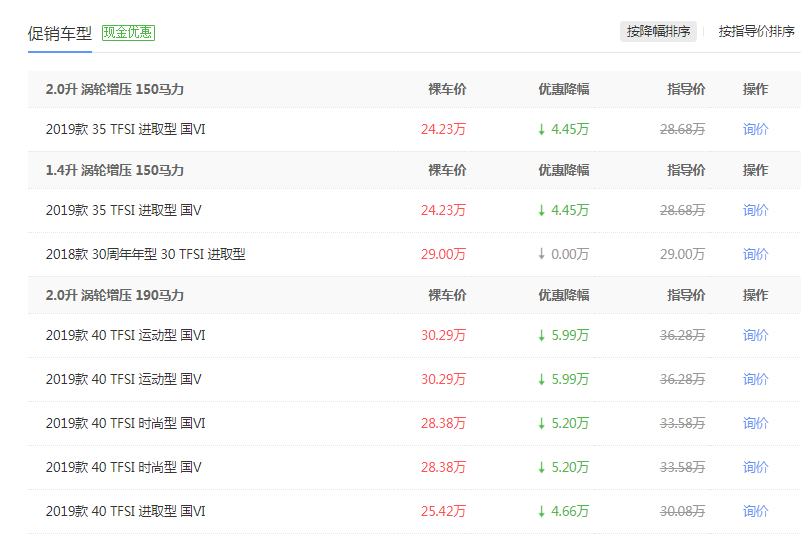Click group header 2.0升 涡轮增压 150马力
Image resolution: width=801 pixels, height=539 pixels.
(115, 89)
